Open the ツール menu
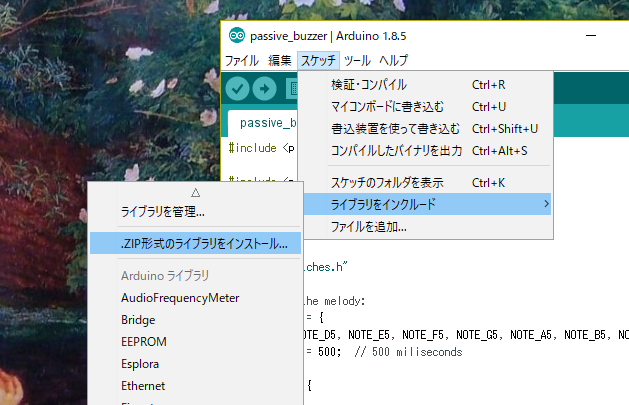This screenshot has width=629, height=405. pos(357,61)
